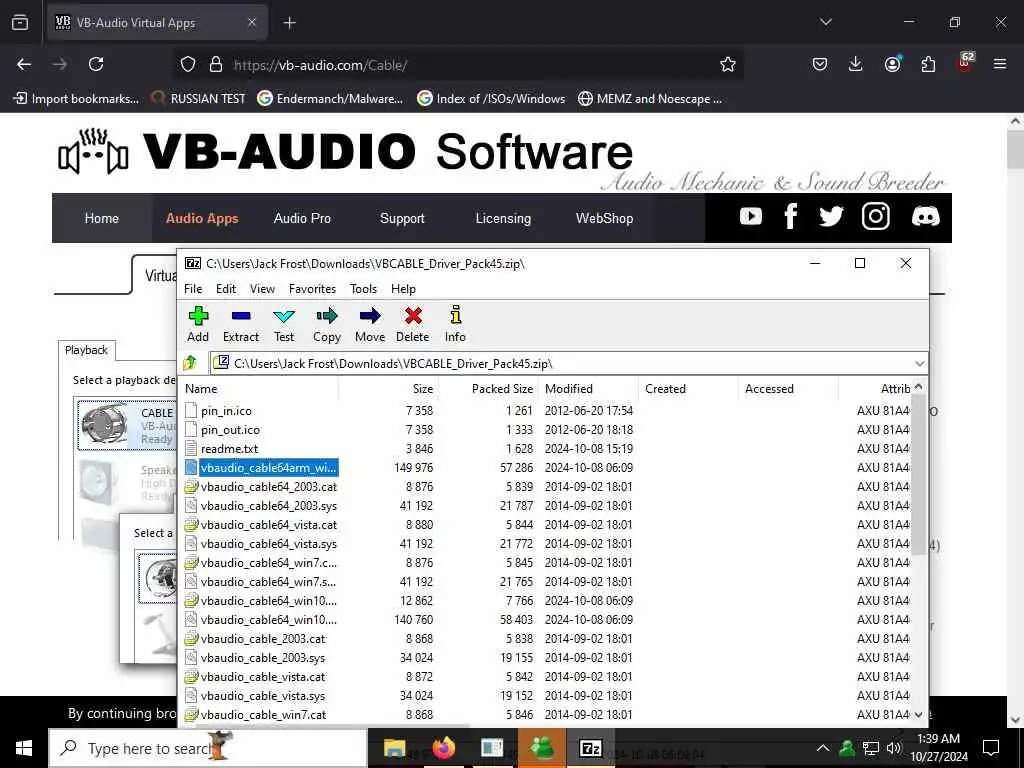Open the Help menu in 7-Zip
Viewport: 1024px width, 768px height.
tap(403, 289)
